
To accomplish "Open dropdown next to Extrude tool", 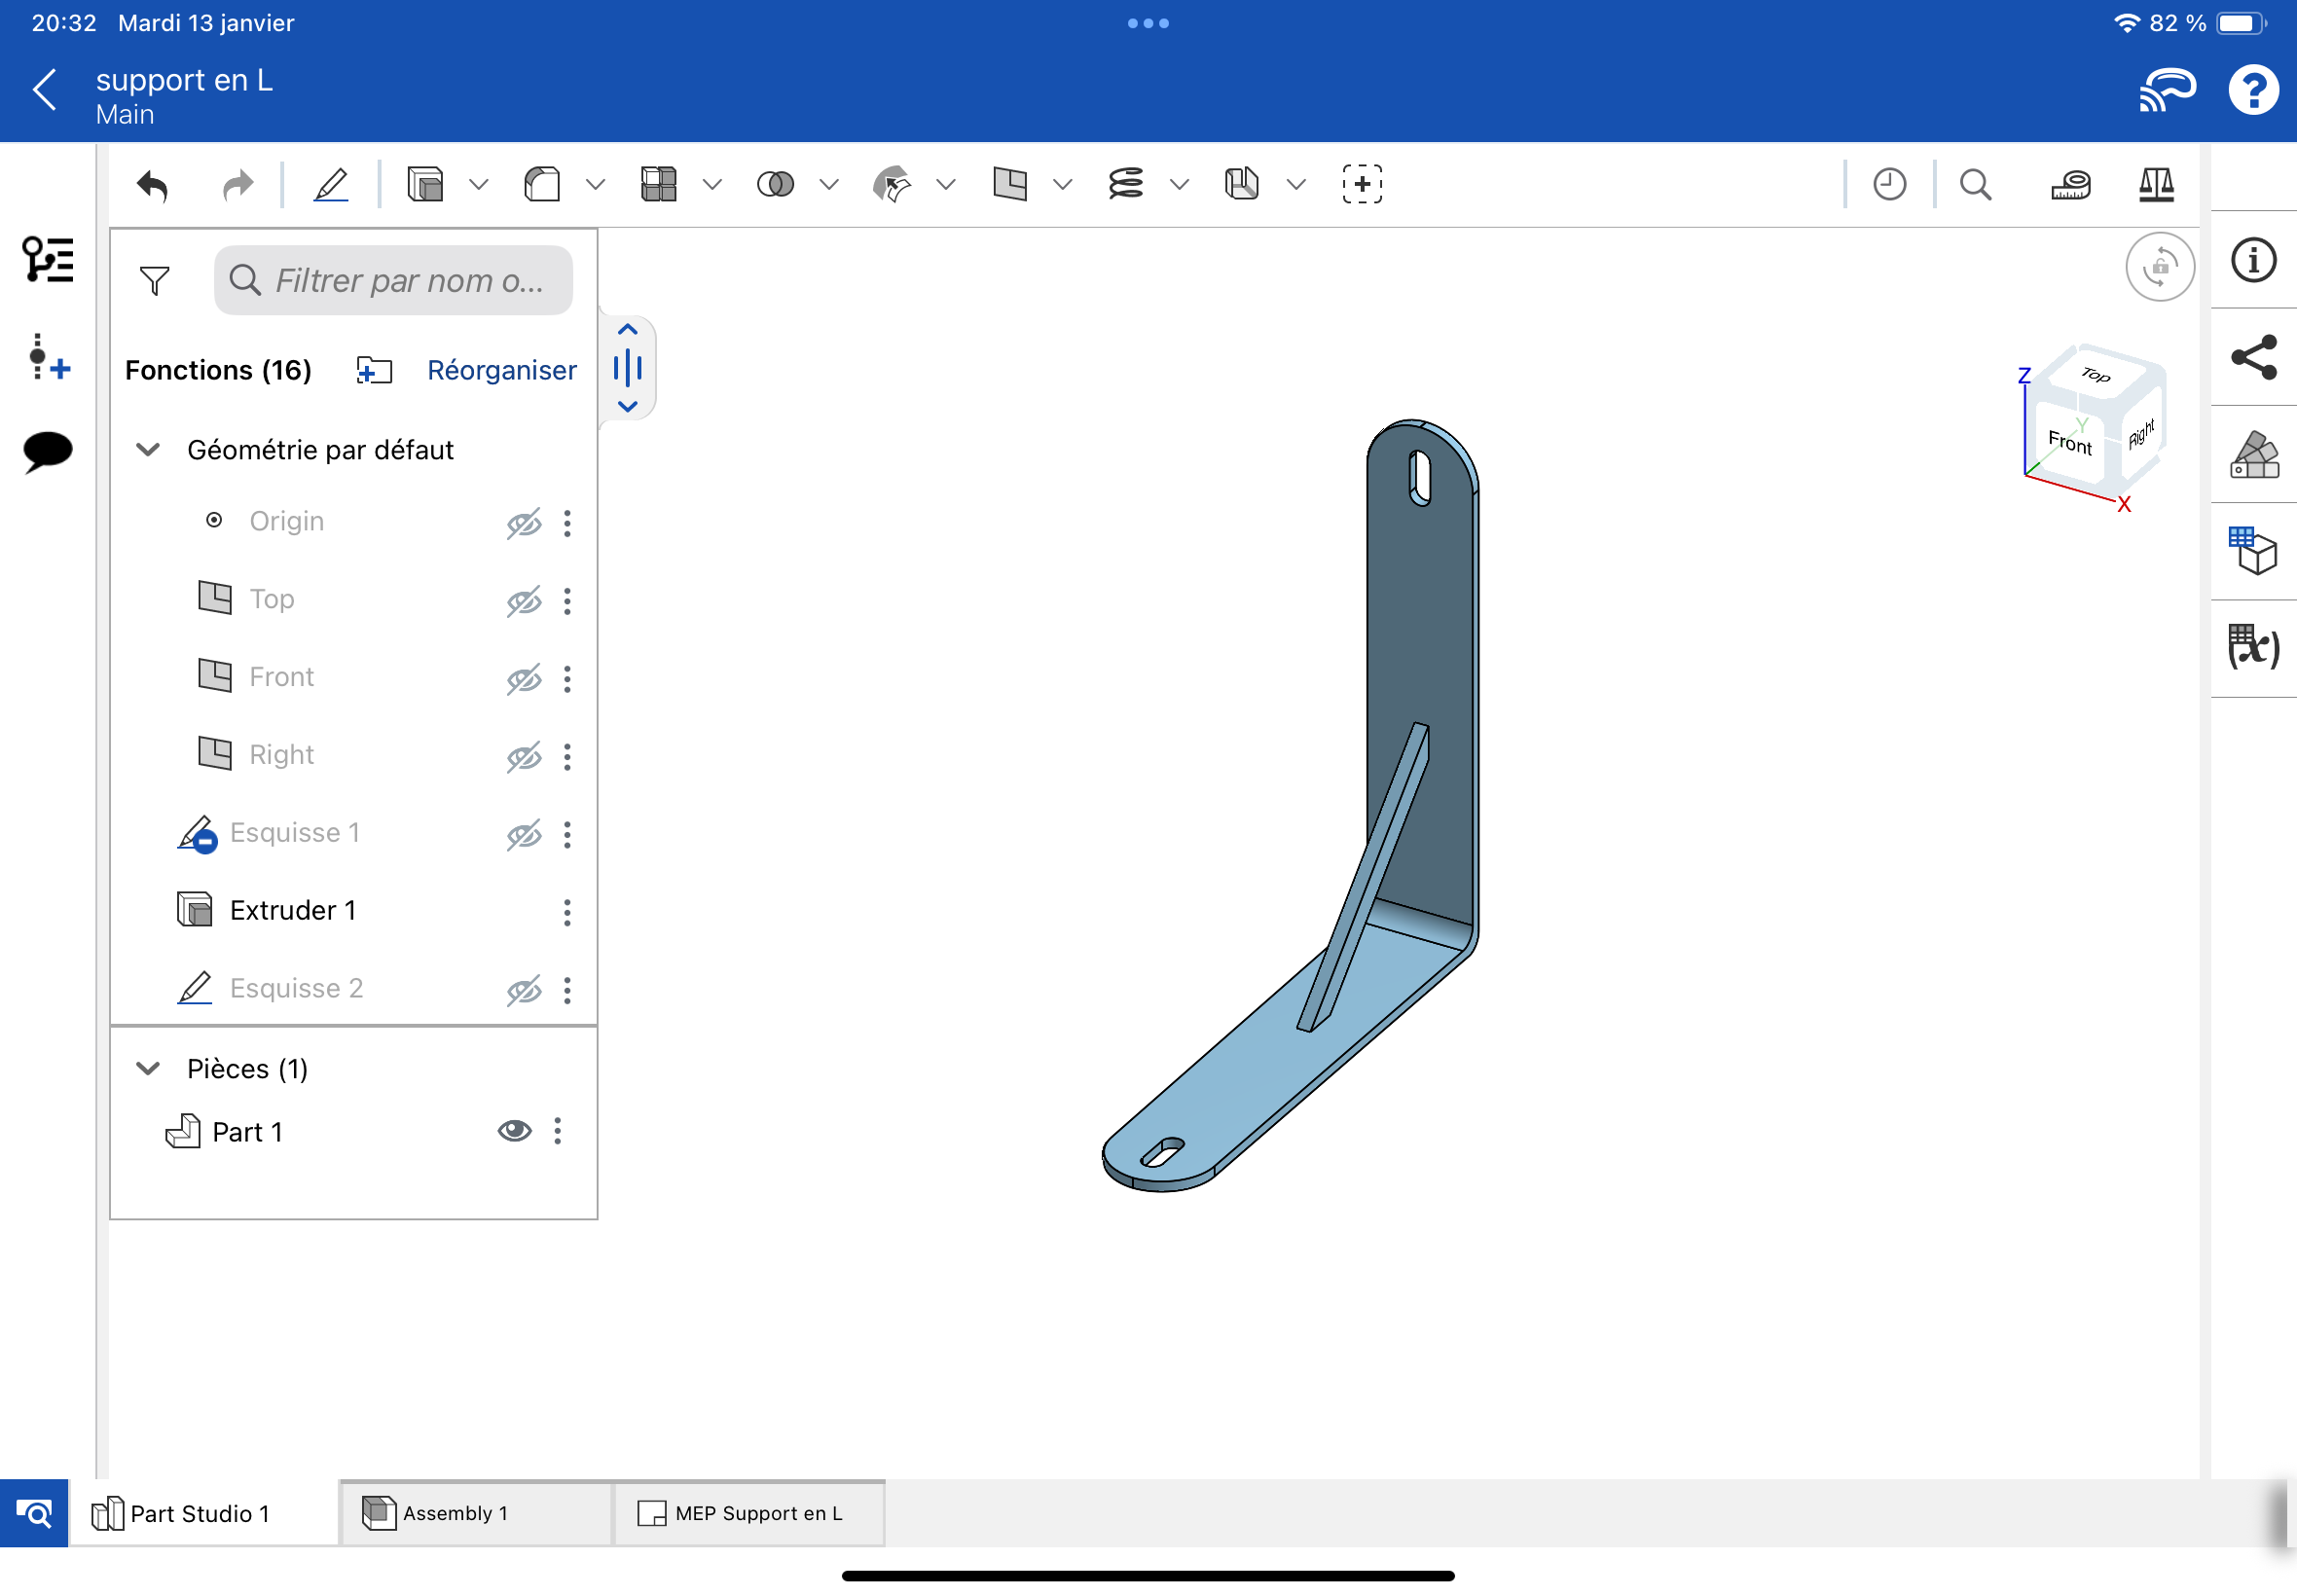I will (479, 185).
